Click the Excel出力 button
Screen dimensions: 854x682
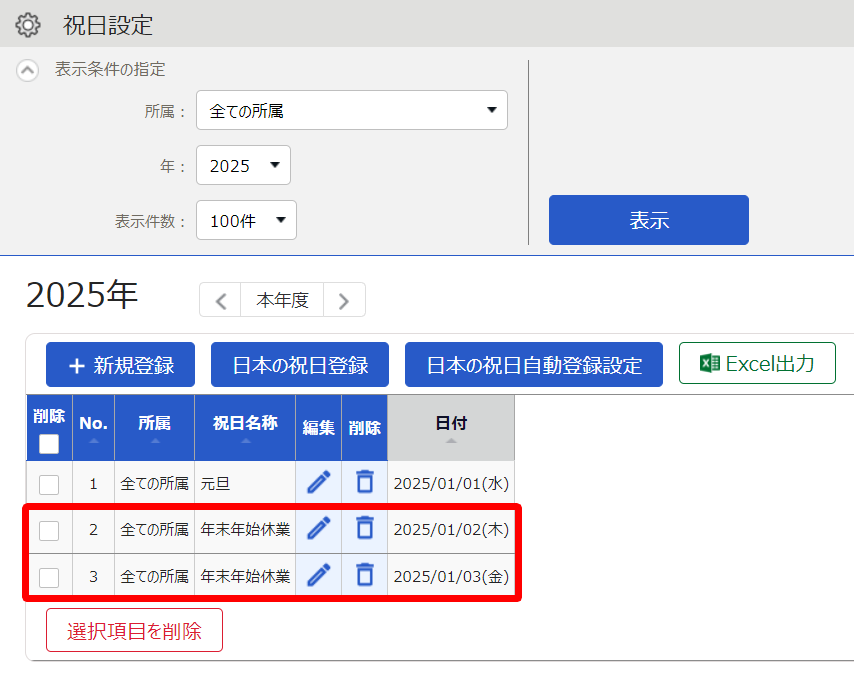(757, 363)
